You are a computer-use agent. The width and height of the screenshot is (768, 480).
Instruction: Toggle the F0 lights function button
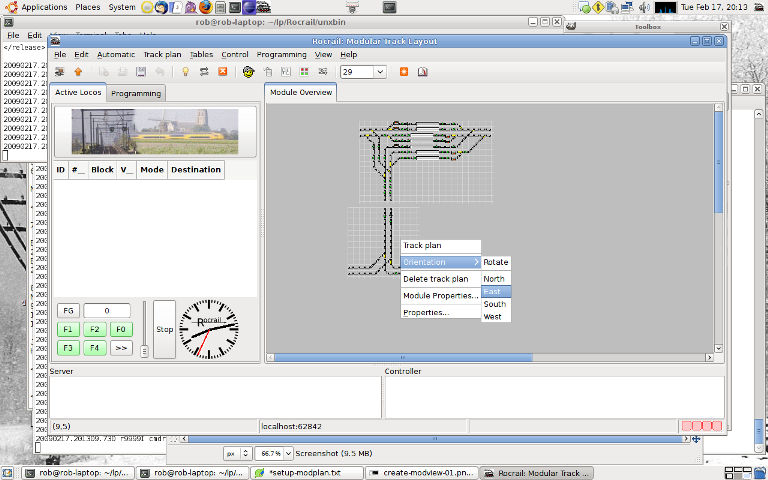click(120, 329)
